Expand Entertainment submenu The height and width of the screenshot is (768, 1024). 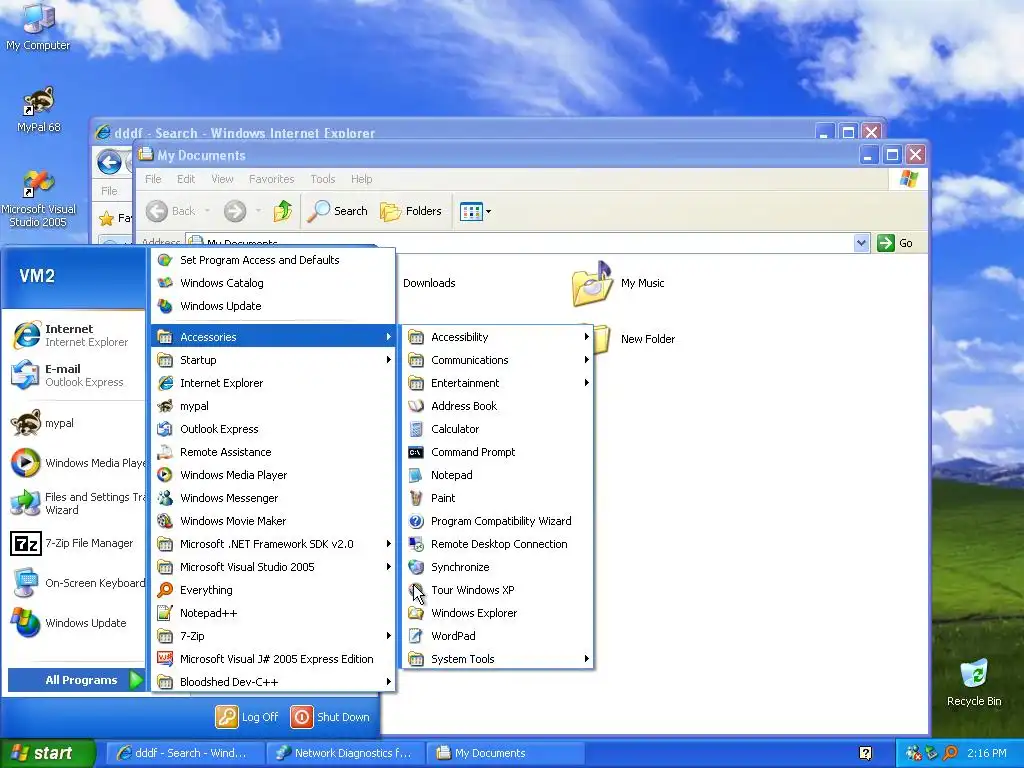point(497,383)
